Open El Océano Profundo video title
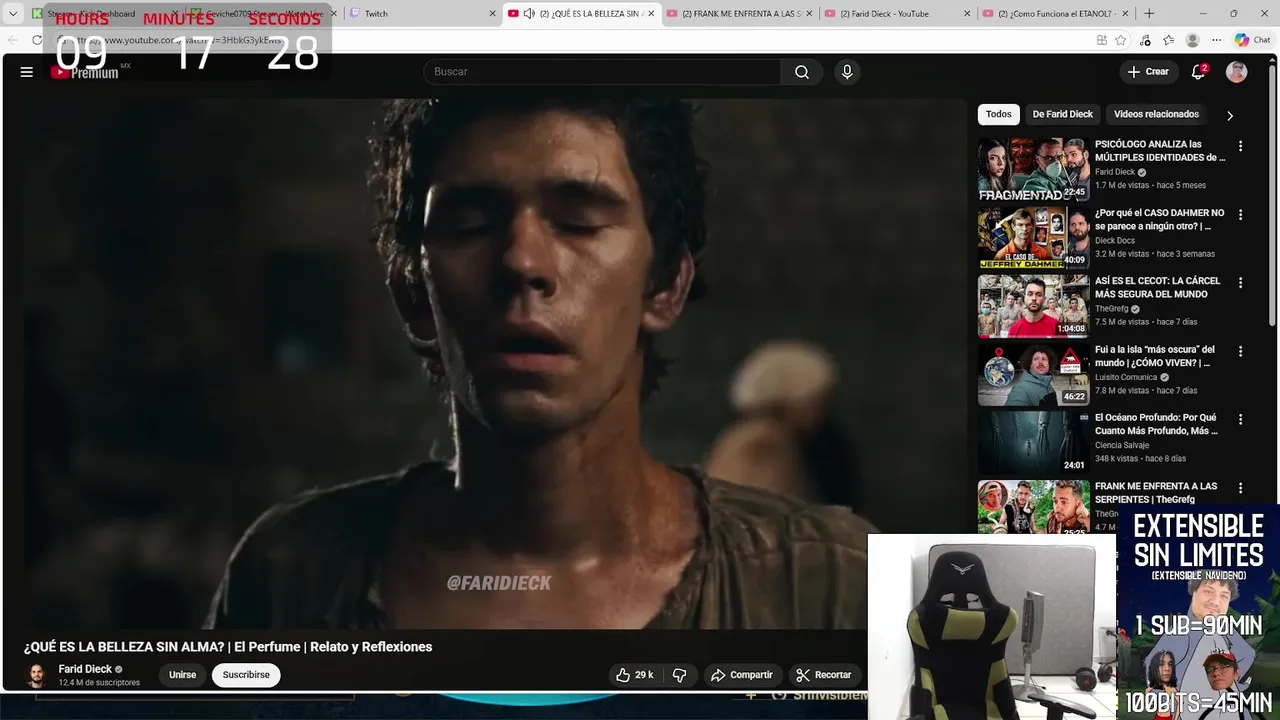Image resolution: width=1280 pixels, height=720 pixels. coord(1156,424)
